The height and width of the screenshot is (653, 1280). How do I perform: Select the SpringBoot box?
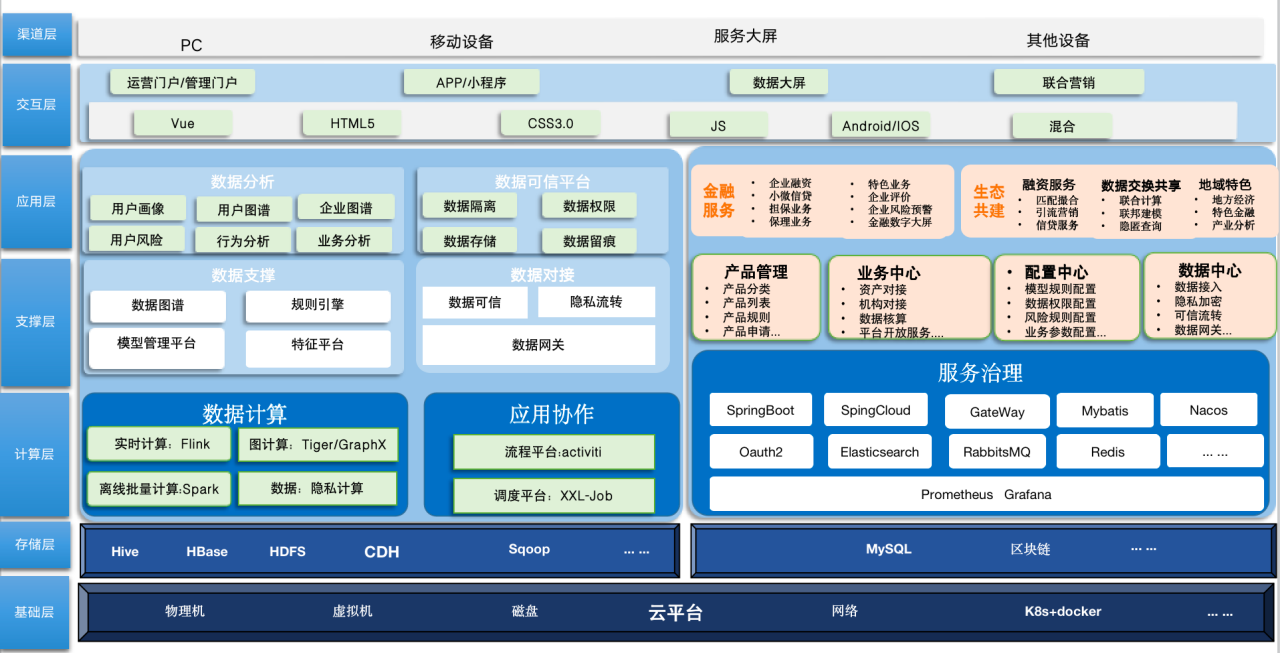(x=761, y=410)
